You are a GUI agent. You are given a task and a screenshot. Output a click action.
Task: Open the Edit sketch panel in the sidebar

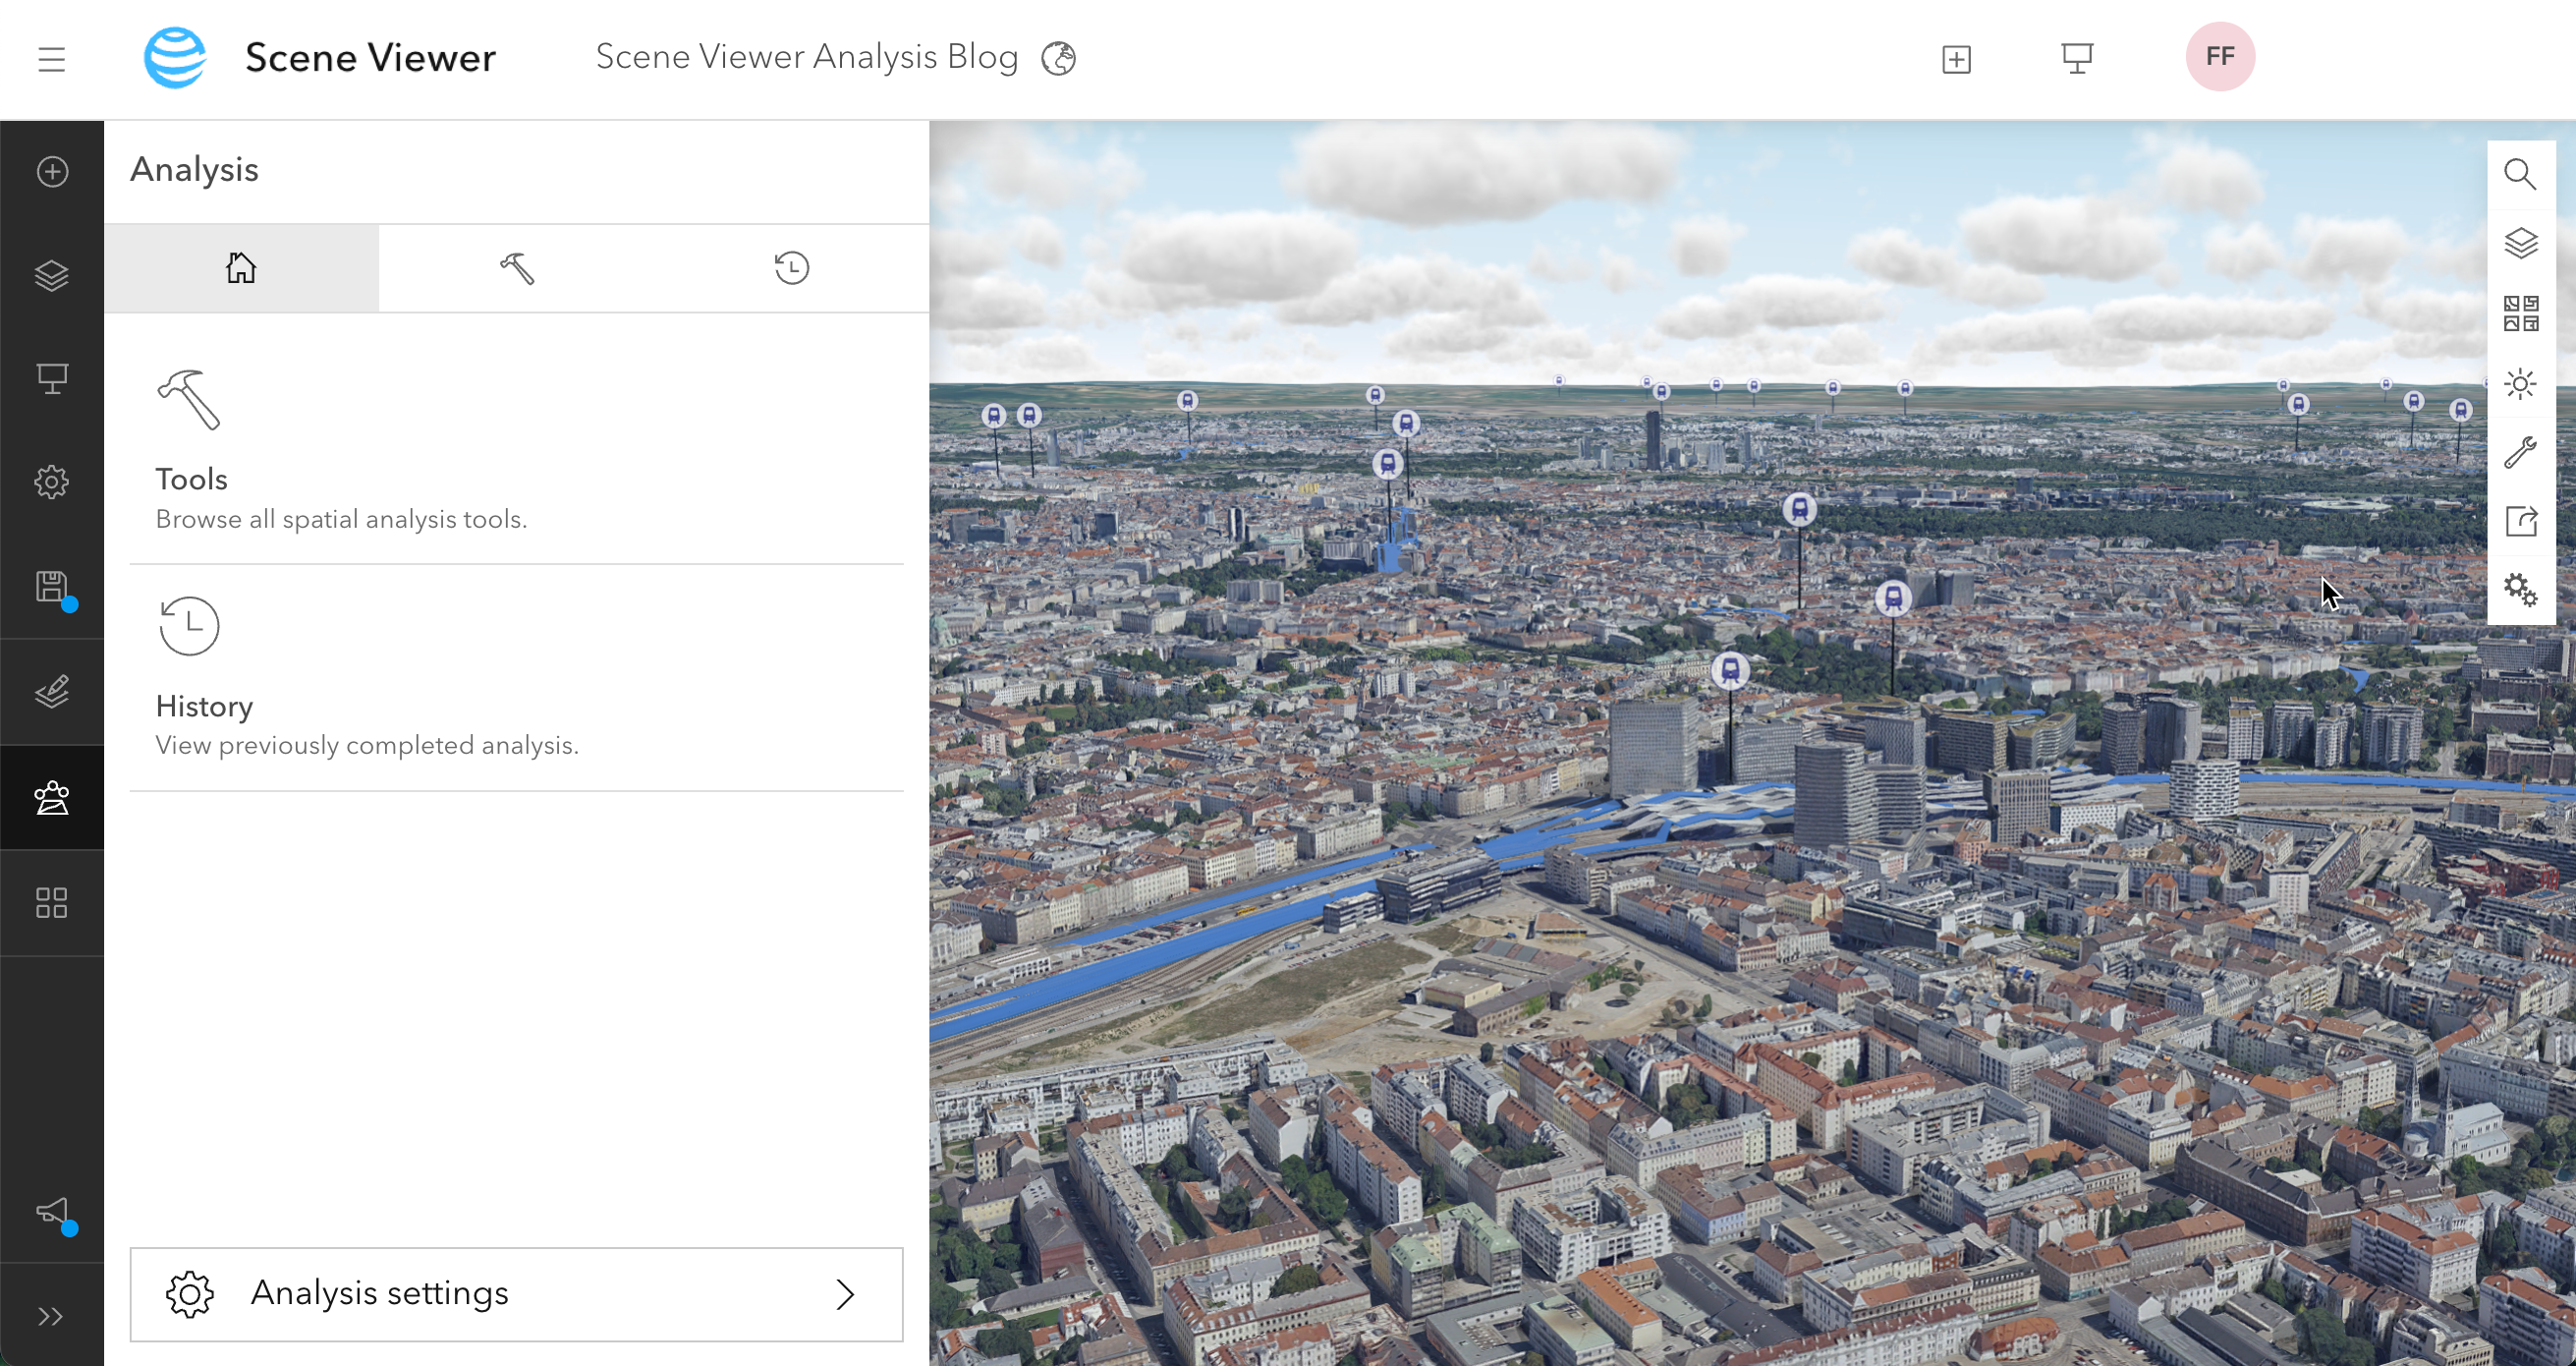[51, 691]
